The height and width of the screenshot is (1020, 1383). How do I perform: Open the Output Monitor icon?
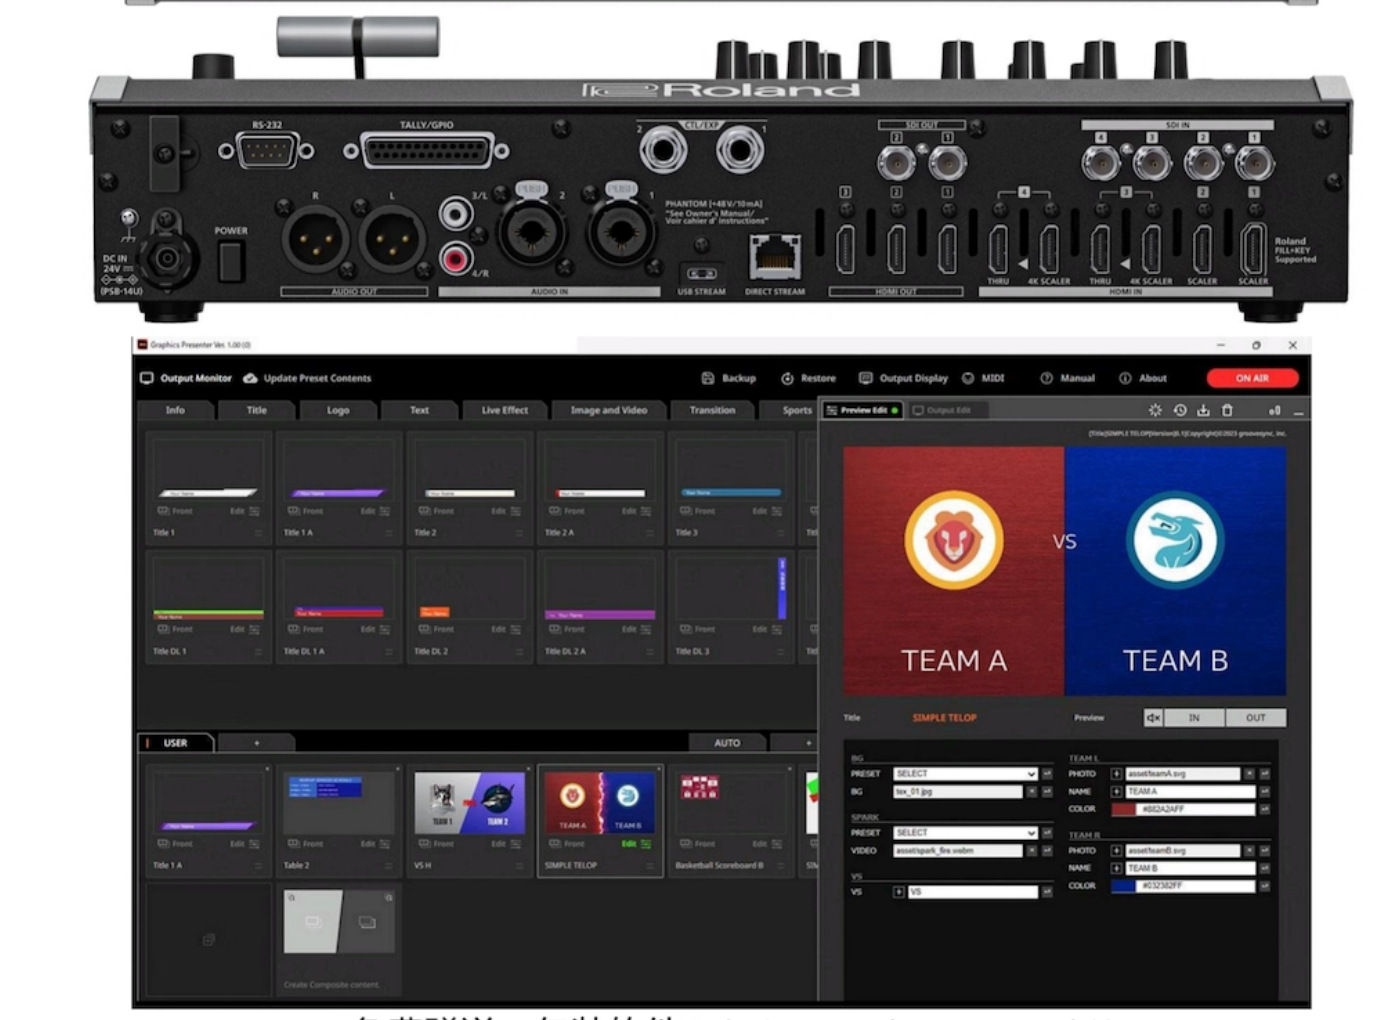147,378
